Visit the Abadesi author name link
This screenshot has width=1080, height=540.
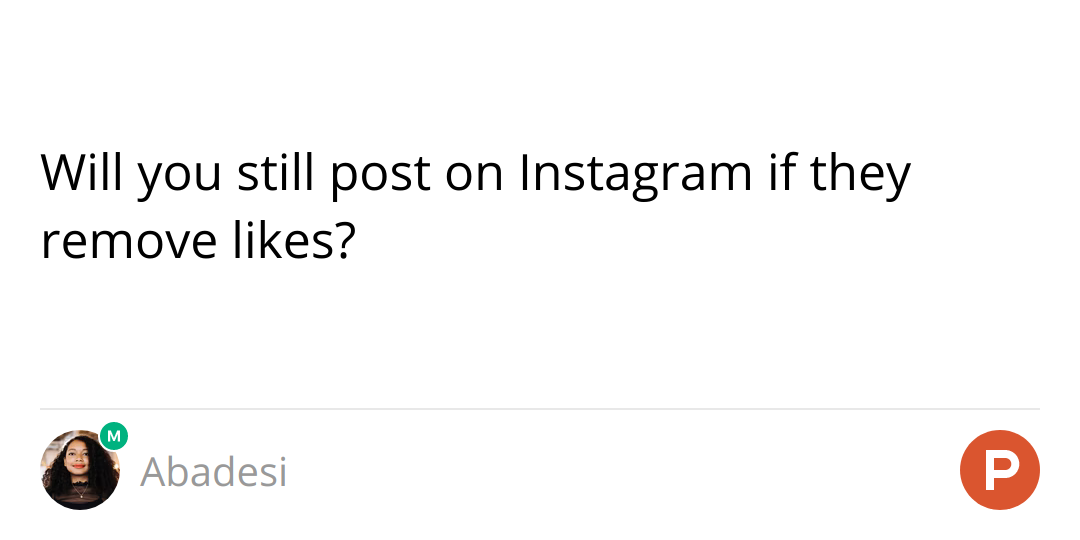(x=214, y=472)
